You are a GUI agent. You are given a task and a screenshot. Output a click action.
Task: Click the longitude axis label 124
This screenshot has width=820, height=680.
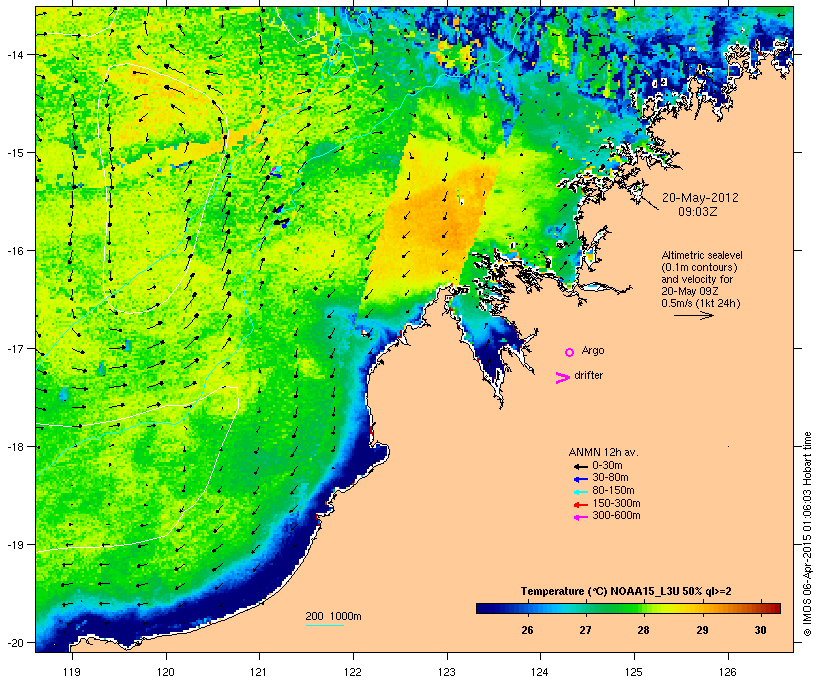pyautogui.click(x=540, y=672)
